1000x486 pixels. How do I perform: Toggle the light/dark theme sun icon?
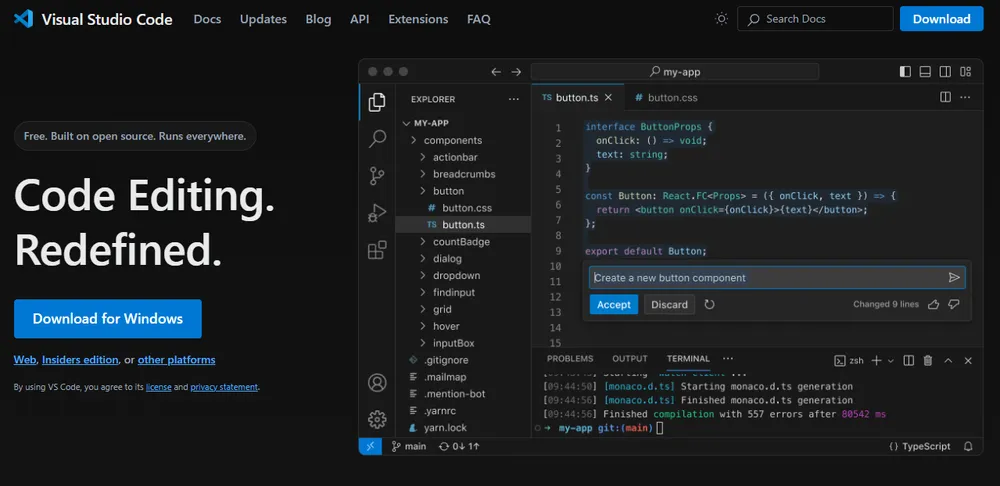pyautogui.click(x=722, y=19)
